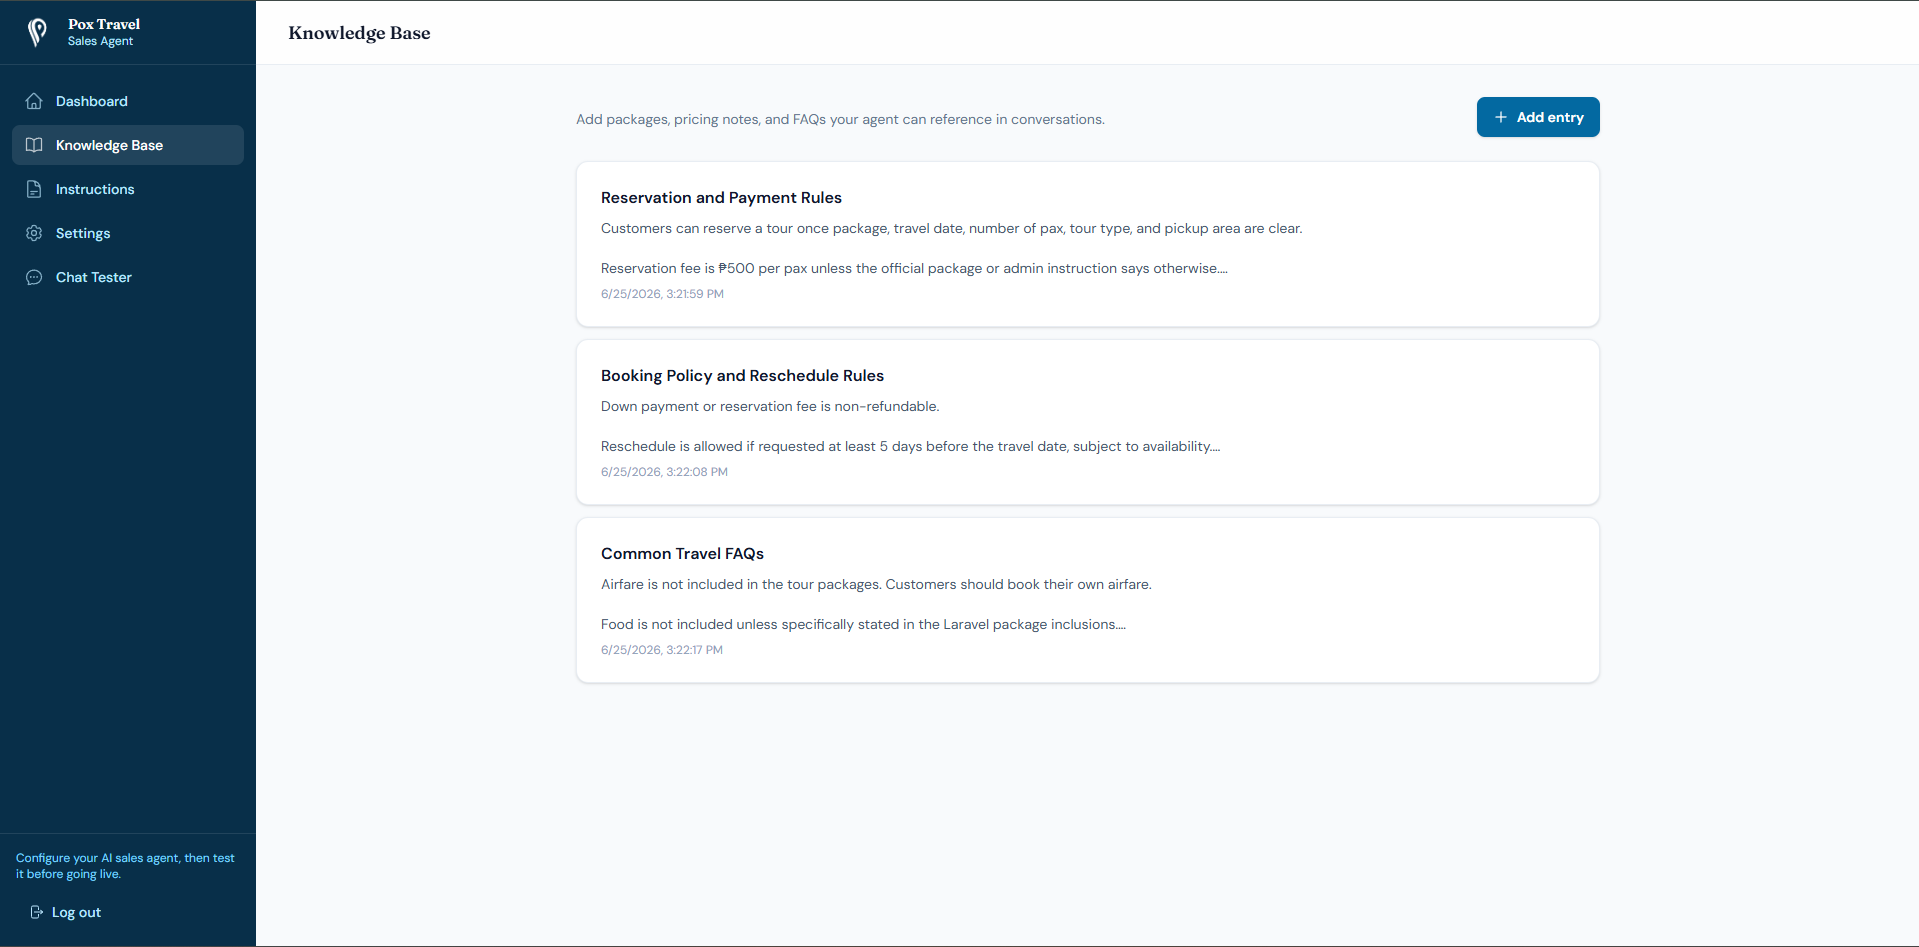Click the Log out link
The image size is (1919, 947).
point(66,912)
